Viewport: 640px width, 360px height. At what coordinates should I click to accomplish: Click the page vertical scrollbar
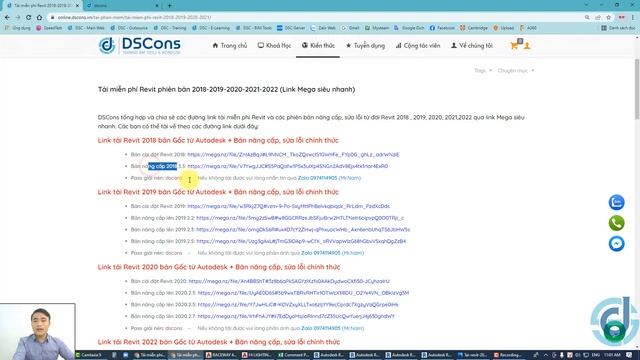pos(637,89)
